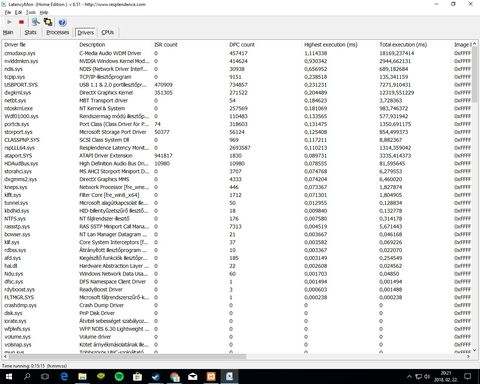This screenshot has height=384, width=480.
Task: Click the green-blue toolbar icon beside Stop
Action: (35, 22)
